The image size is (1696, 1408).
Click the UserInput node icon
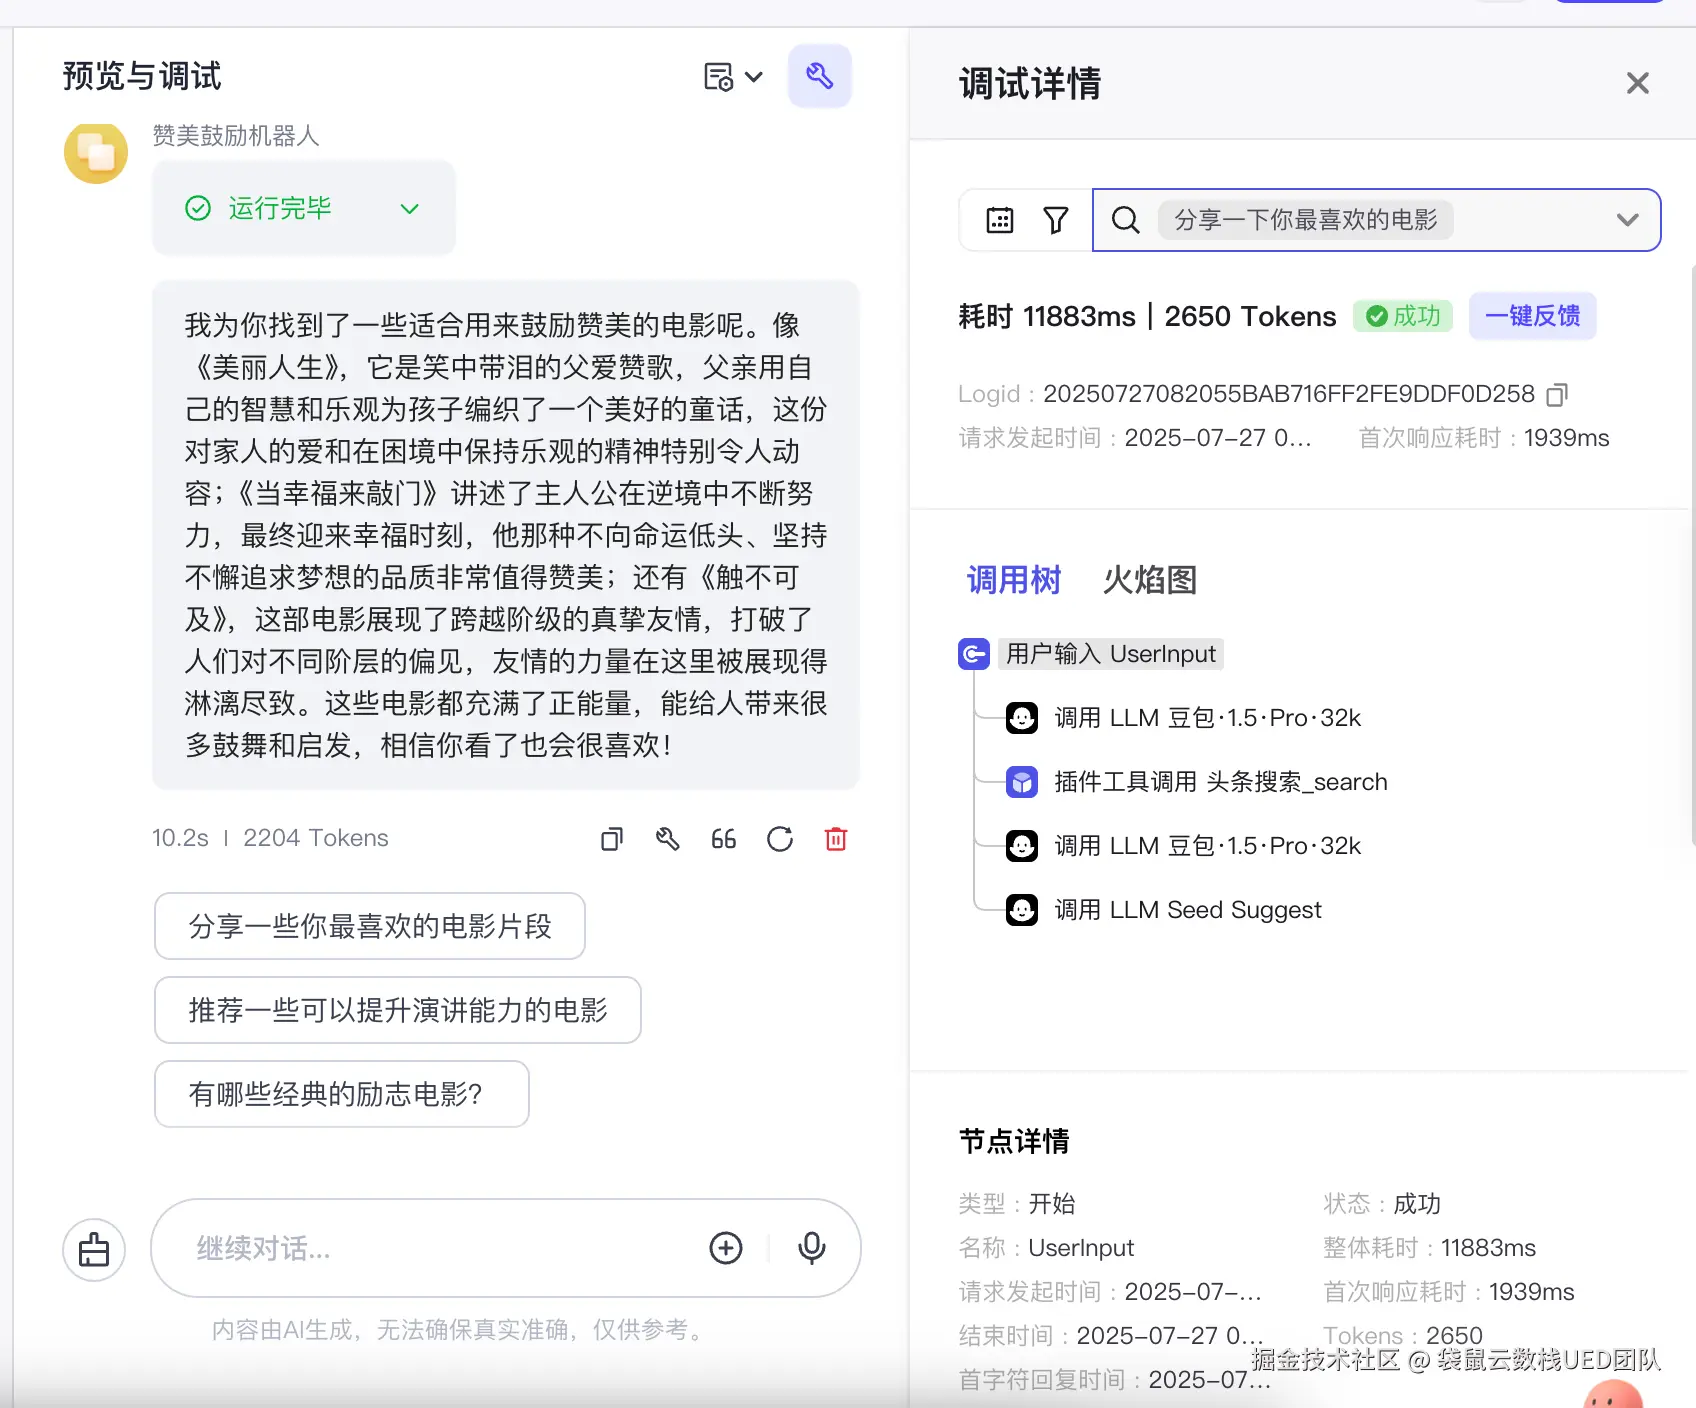(974, 654)
